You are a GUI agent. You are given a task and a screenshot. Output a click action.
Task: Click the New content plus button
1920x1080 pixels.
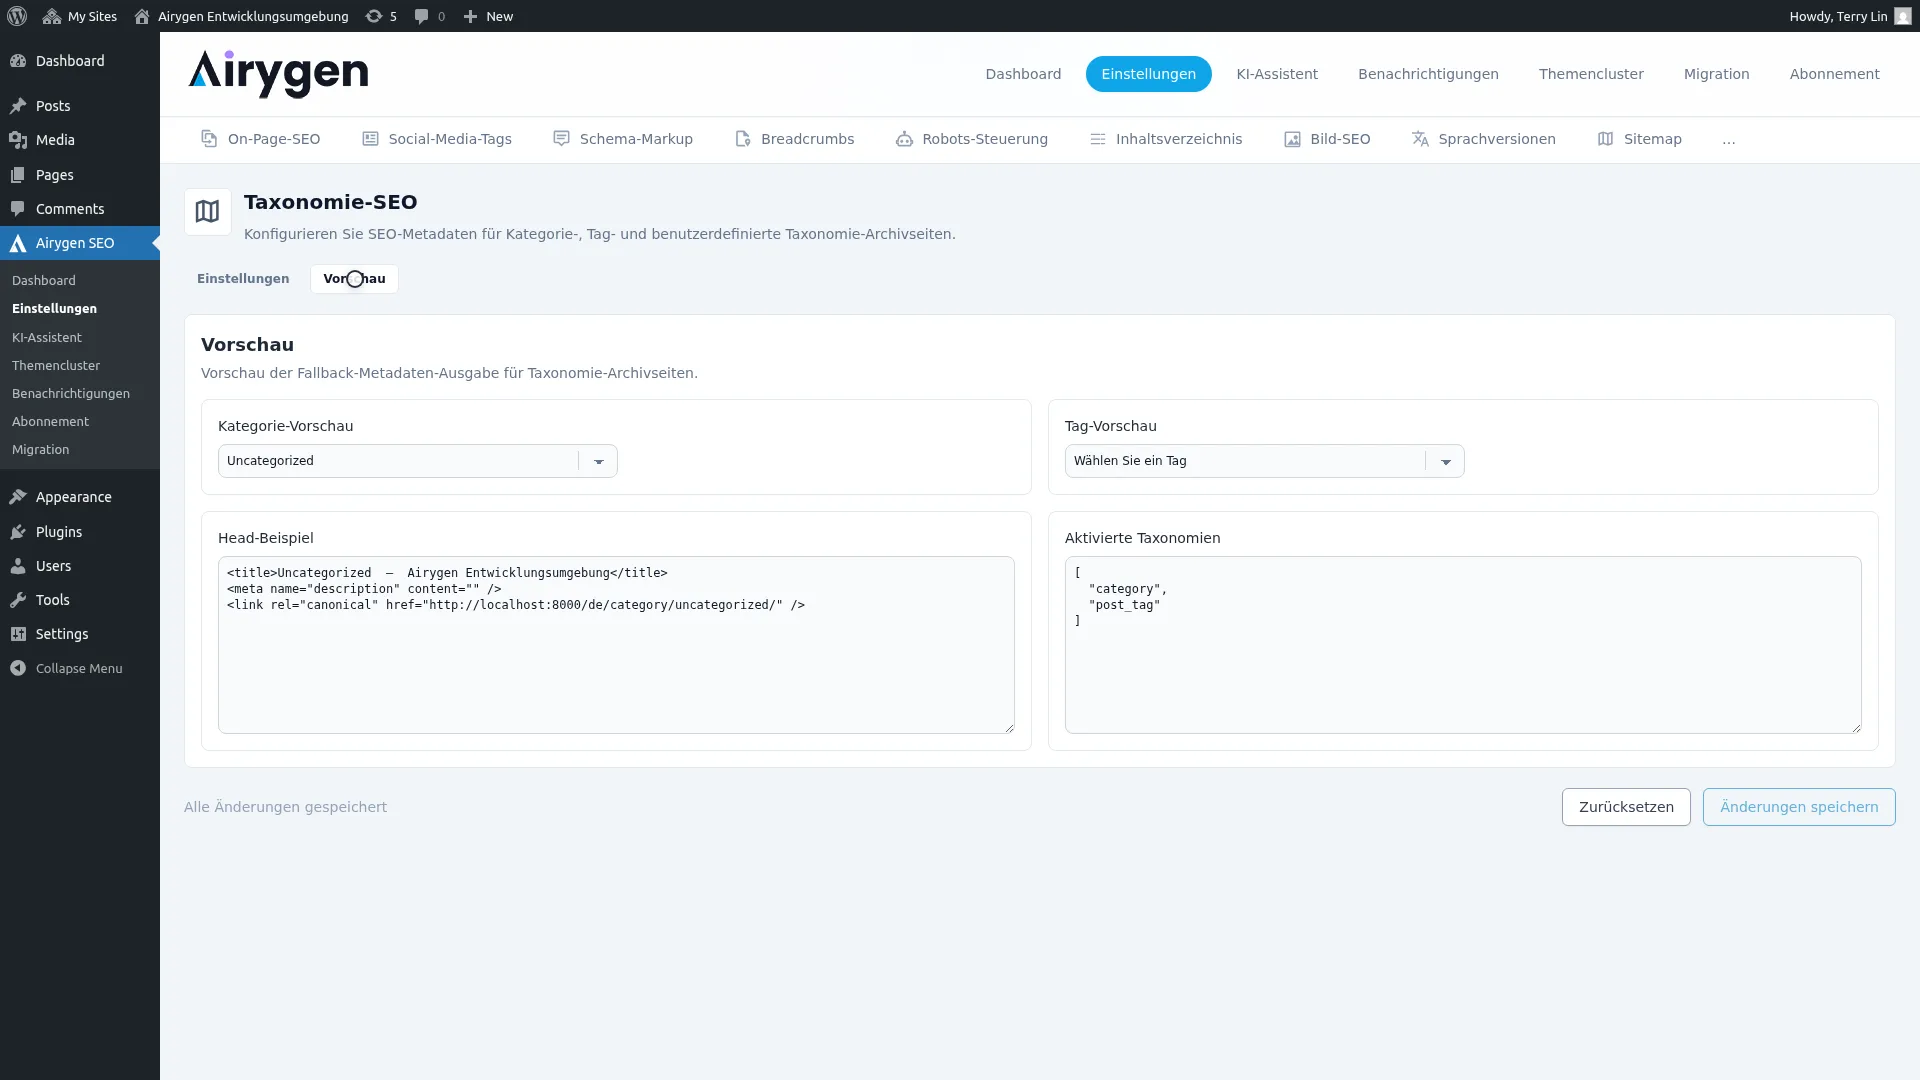click(x=488, y=16)
